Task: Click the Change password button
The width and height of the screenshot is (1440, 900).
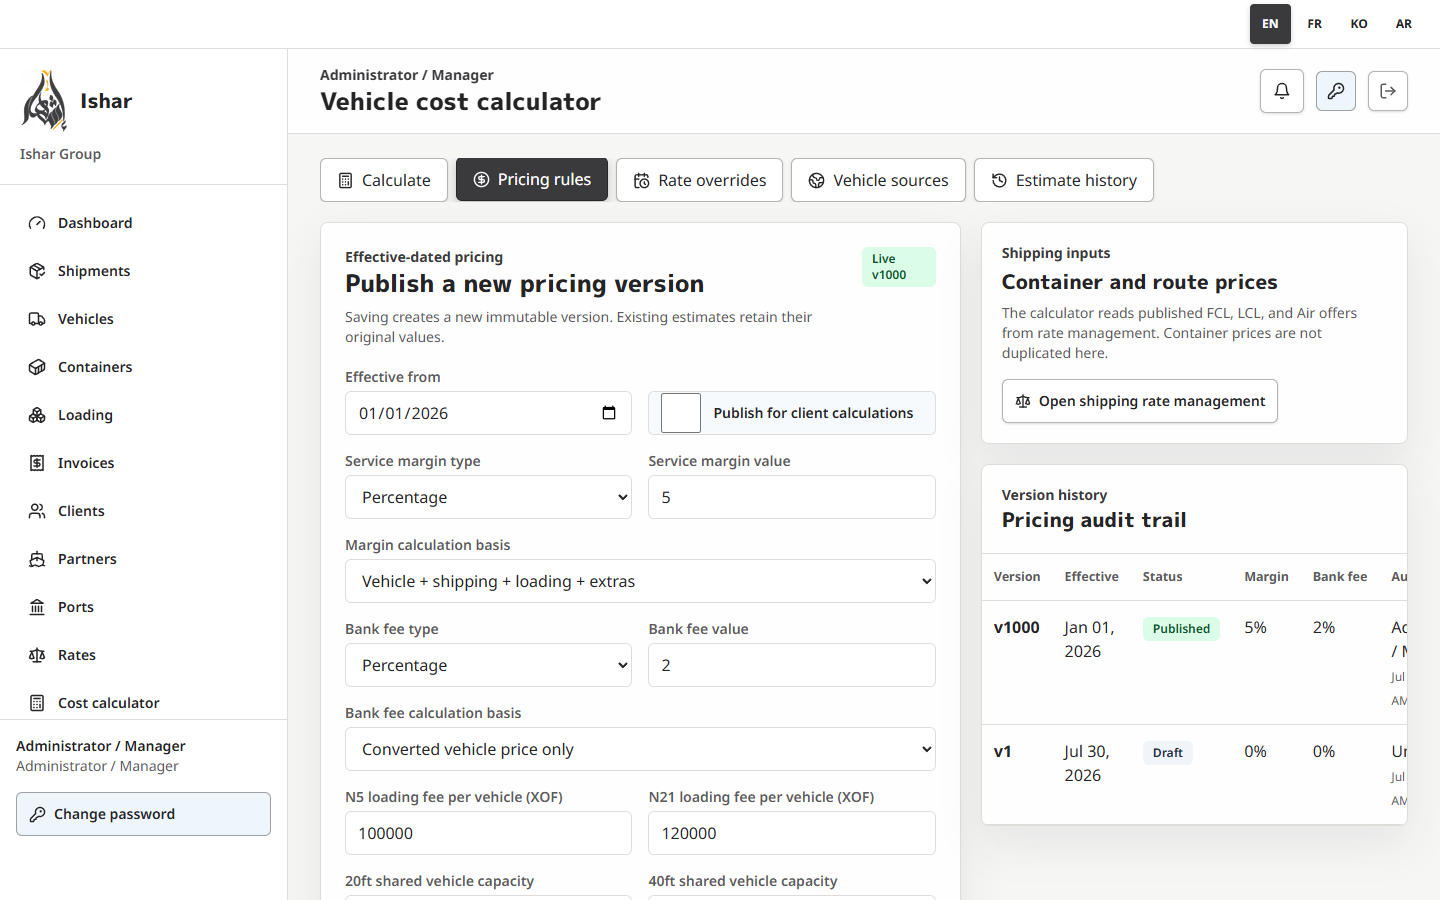Action: pyautogui.click(x=143, y=814)
